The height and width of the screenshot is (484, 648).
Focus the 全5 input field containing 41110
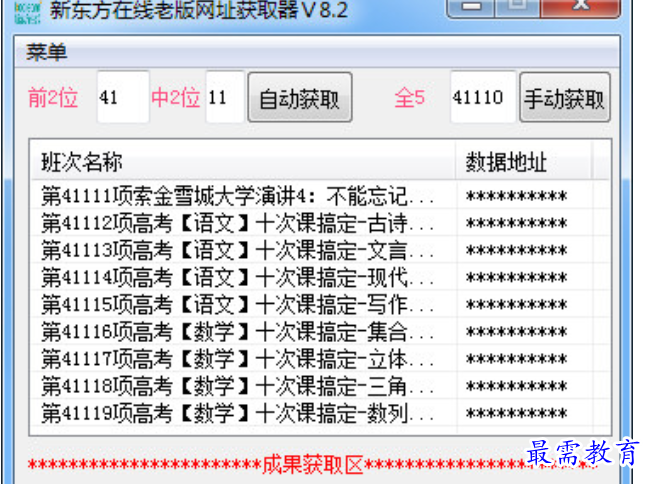483,98
